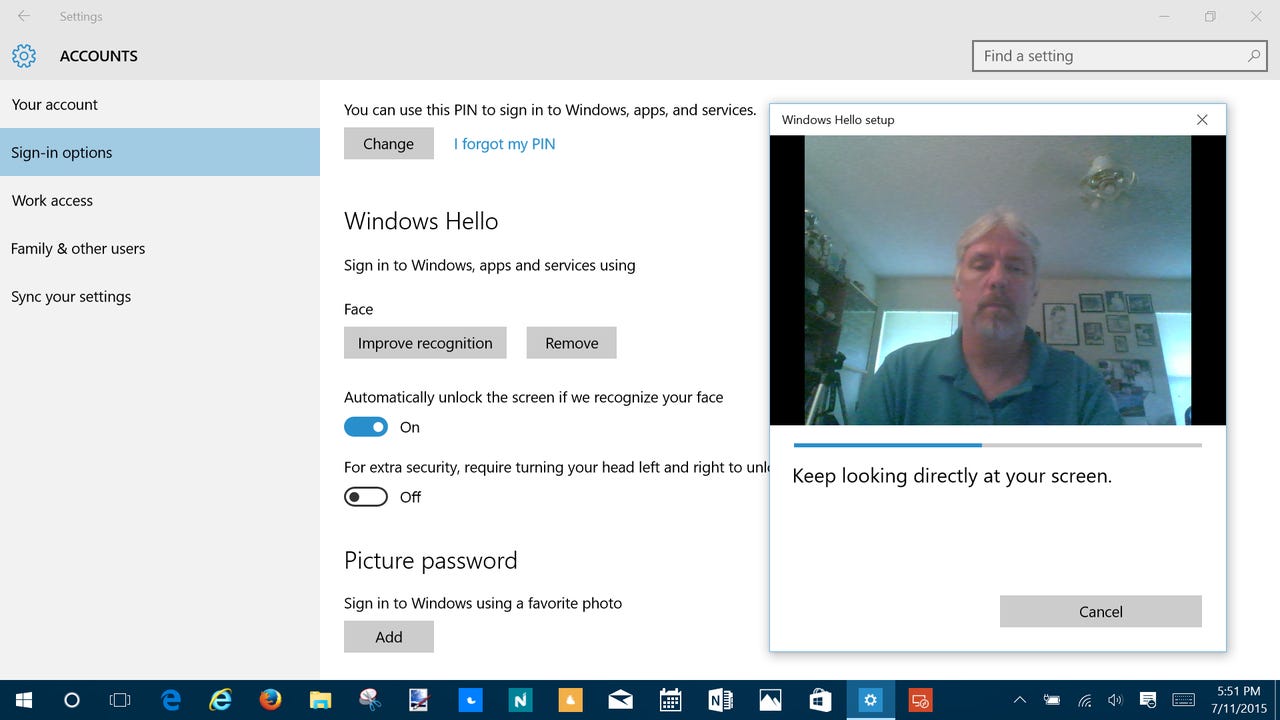Open OneNote from the taskbar

click(719, 700)
